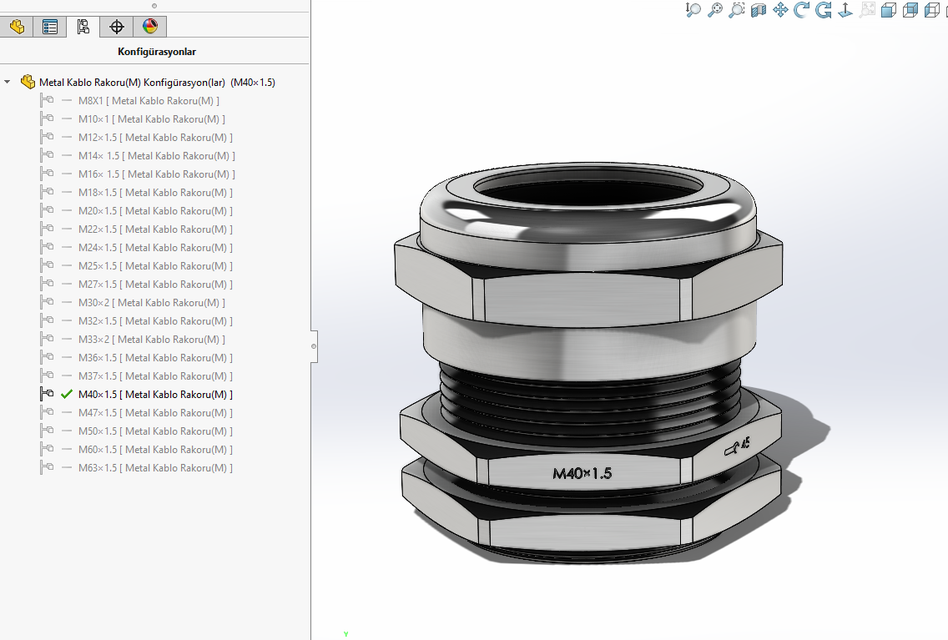Select the Pan tool in the heads-up toolbar
The width and height of the screenshot is (948, 640).
pyautogui.click(x=780, y=11)
